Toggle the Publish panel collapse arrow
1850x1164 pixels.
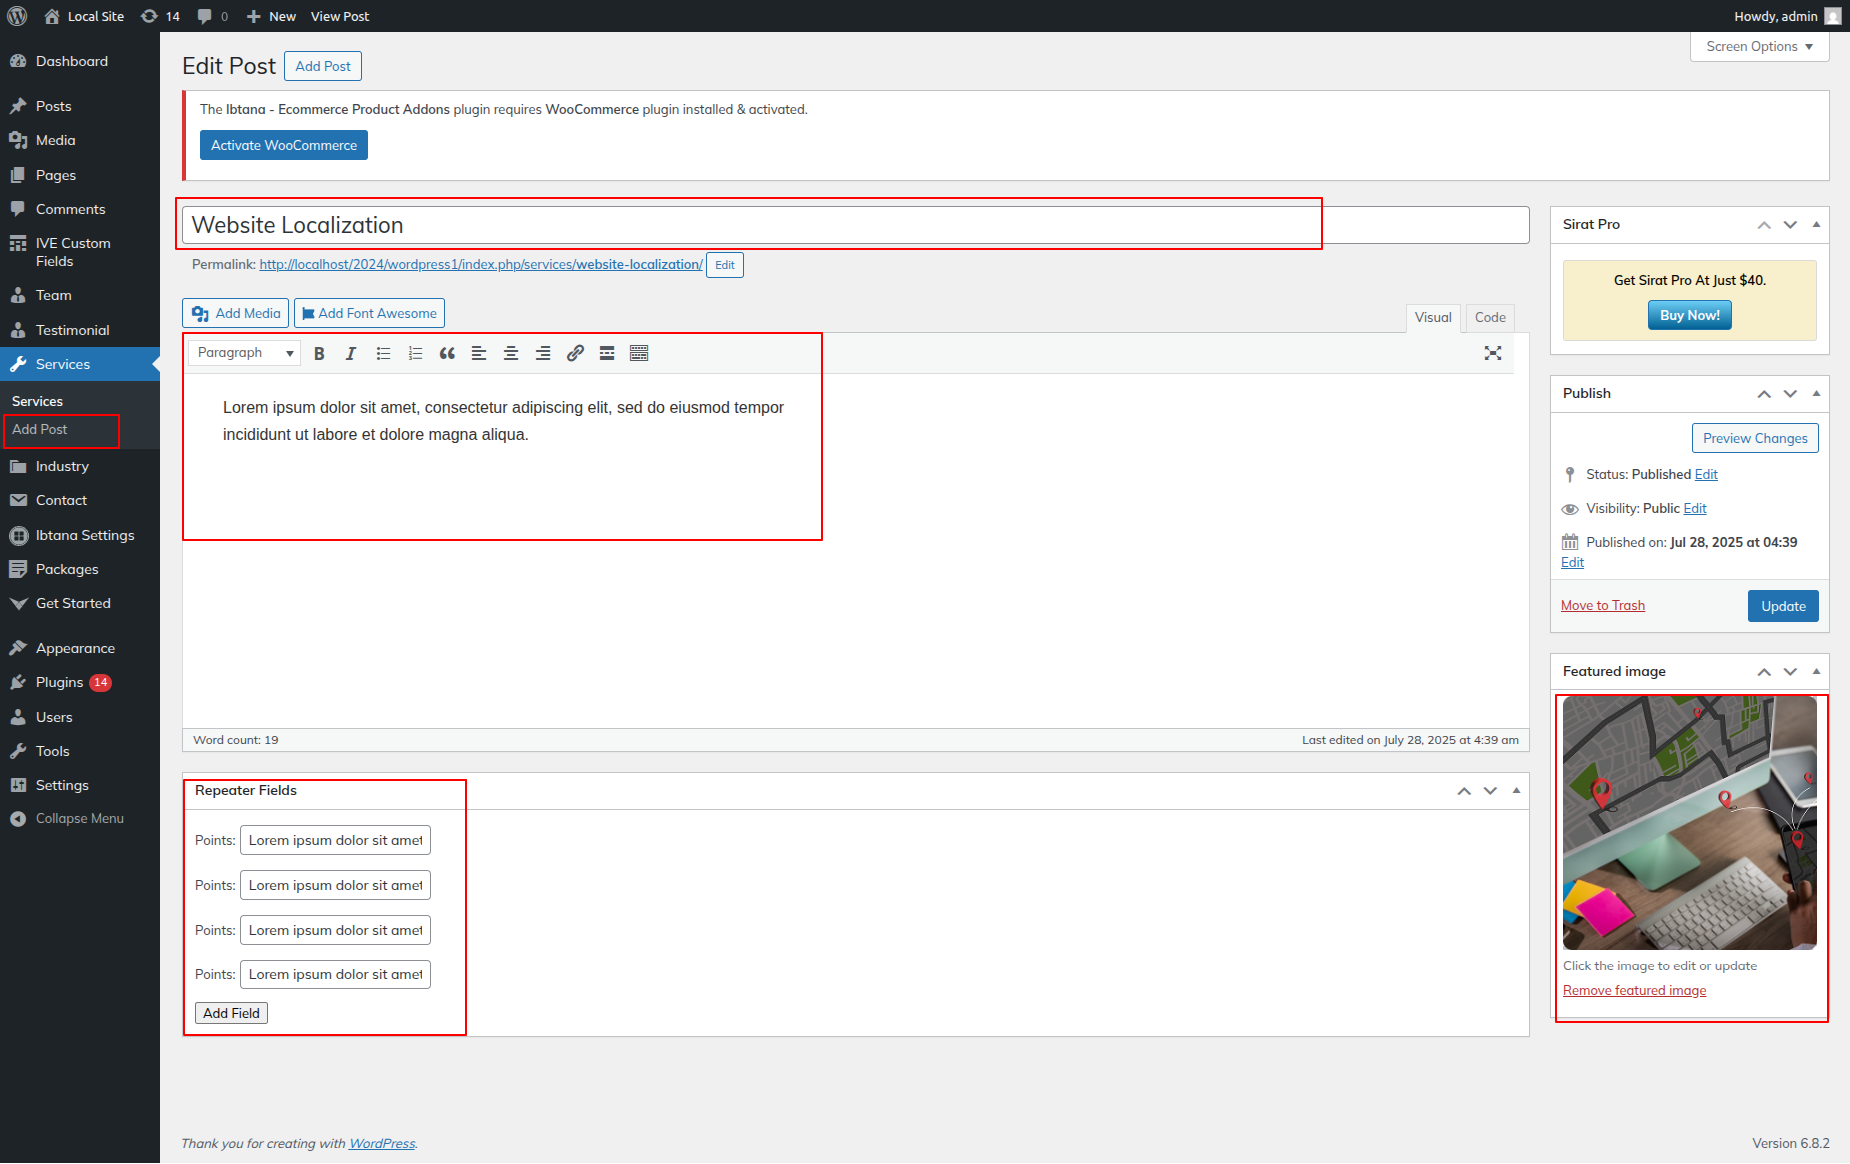click(x=1816, y=393)
